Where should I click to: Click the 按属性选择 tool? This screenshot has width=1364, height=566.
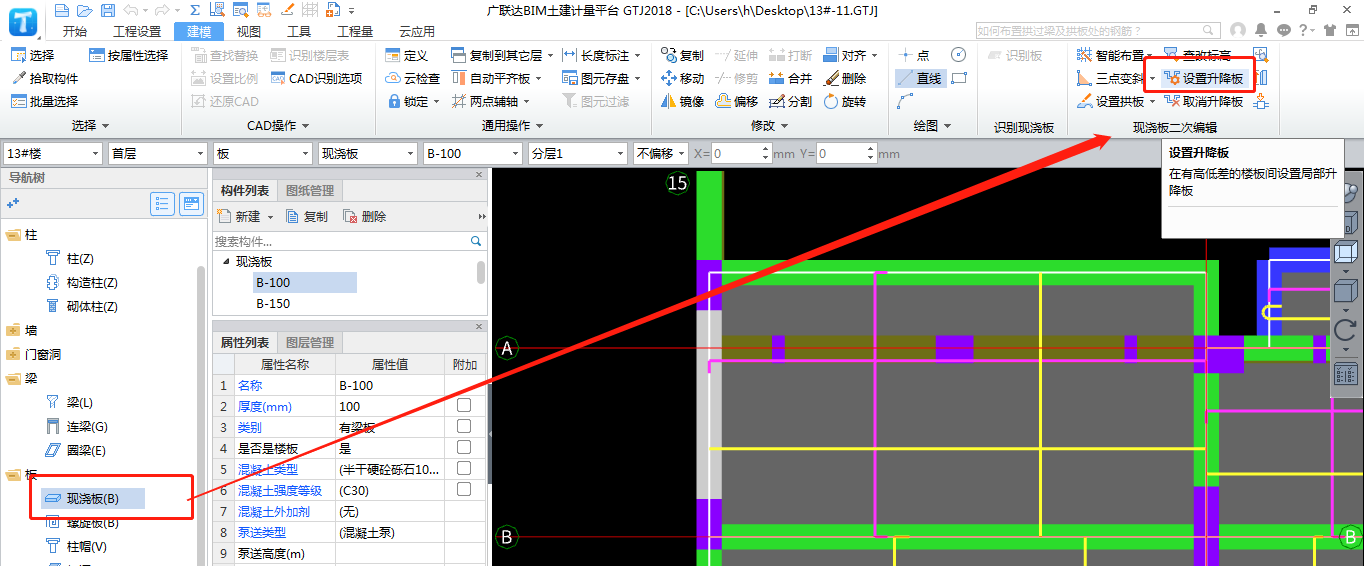129,55
